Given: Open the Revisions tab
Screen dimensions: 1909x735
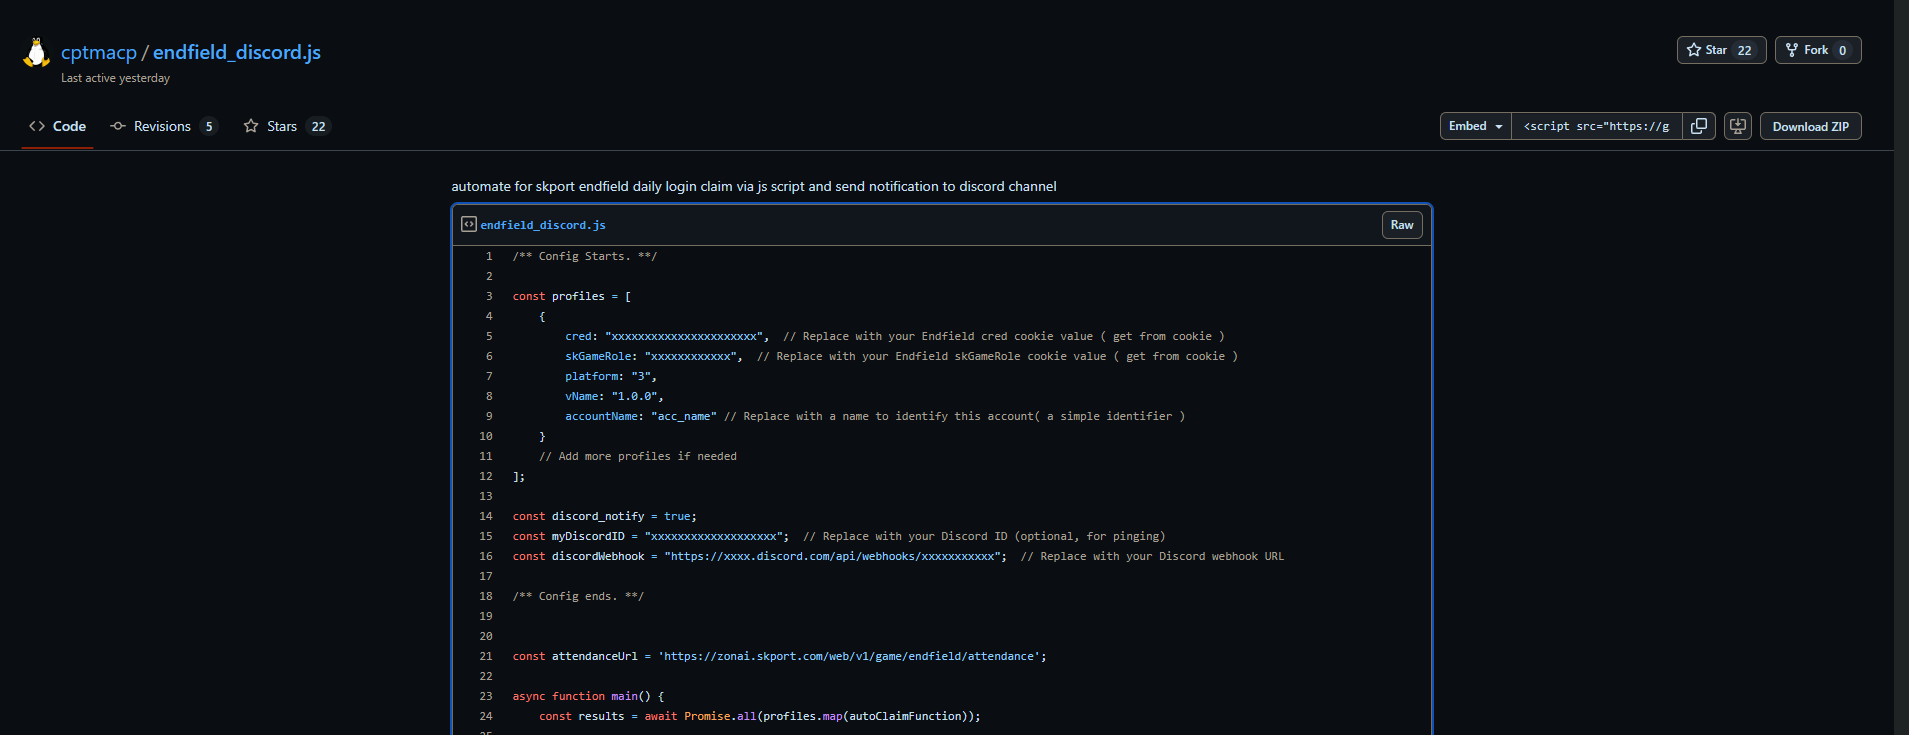Looking at the screenshot, I should point(162,126).
